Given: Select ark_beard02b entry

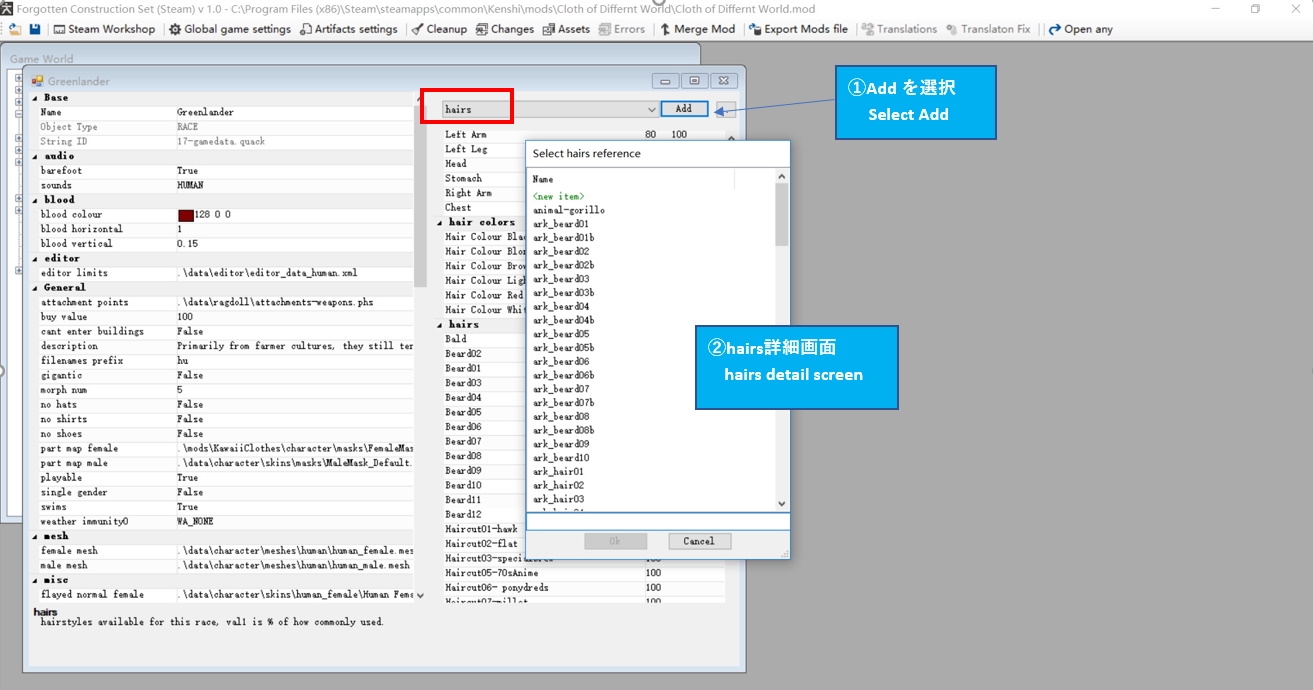Looking at the screenshot, I should [x=563, y=265].
